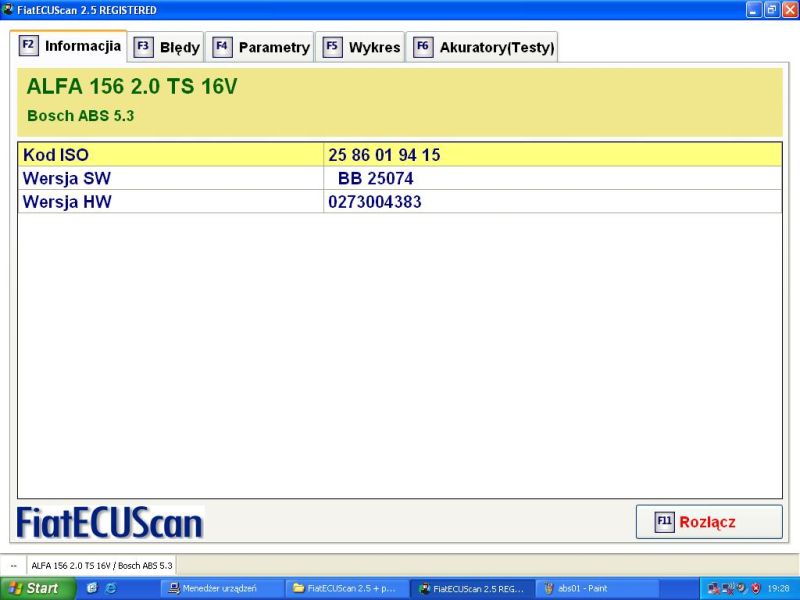
Task: Minimize the FiatECUScan window
Action: tap(754, 9)
